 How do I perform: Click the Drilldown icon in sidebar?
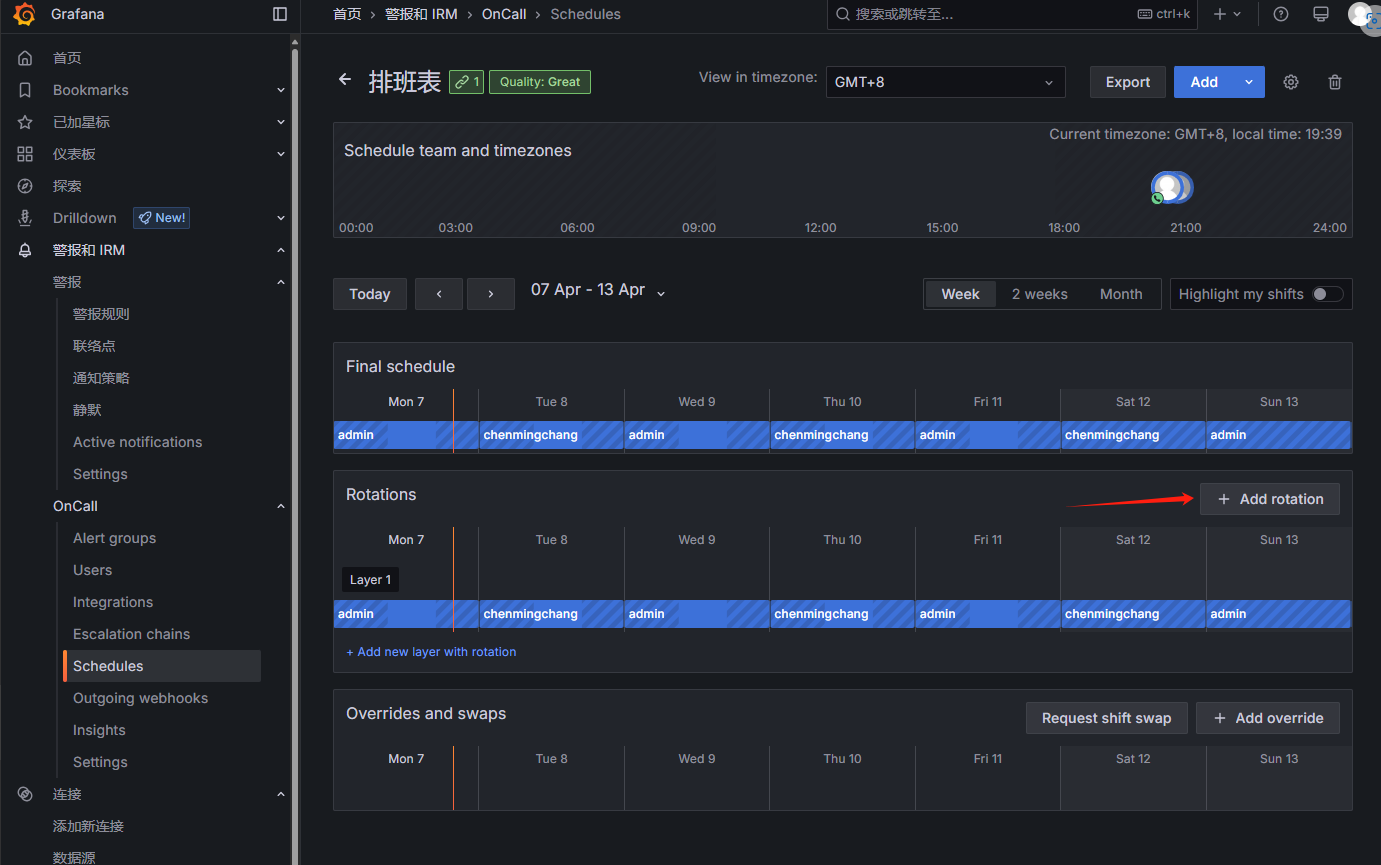click(x=25, y=218)
